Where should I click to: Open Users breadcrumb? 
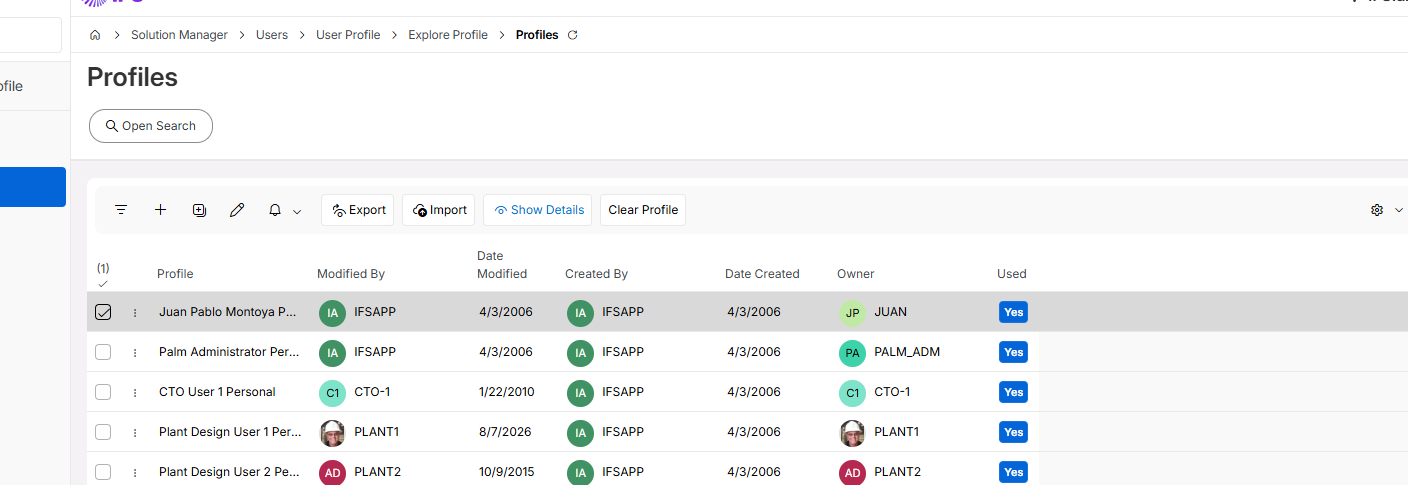pos(272,35)
